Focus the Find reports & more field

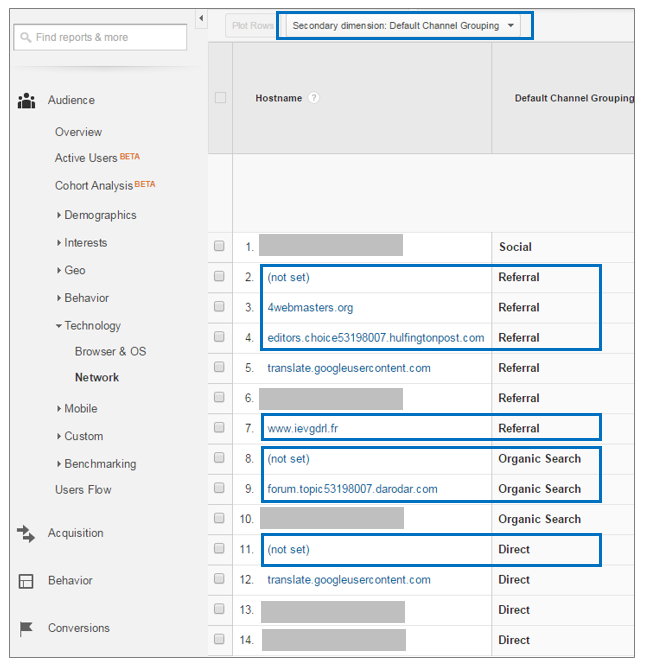coord(100,37)
